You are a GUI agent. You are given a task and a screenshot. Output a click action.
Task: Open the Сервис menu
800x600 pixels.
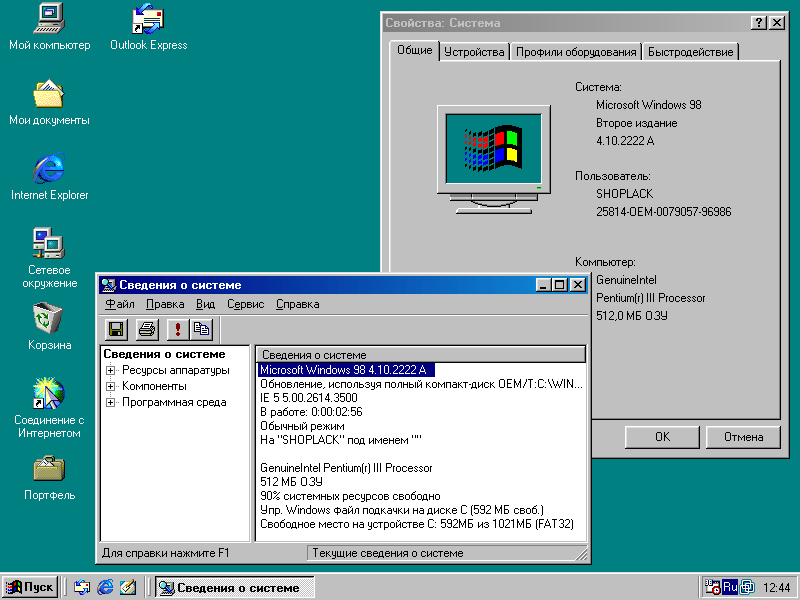246,304
